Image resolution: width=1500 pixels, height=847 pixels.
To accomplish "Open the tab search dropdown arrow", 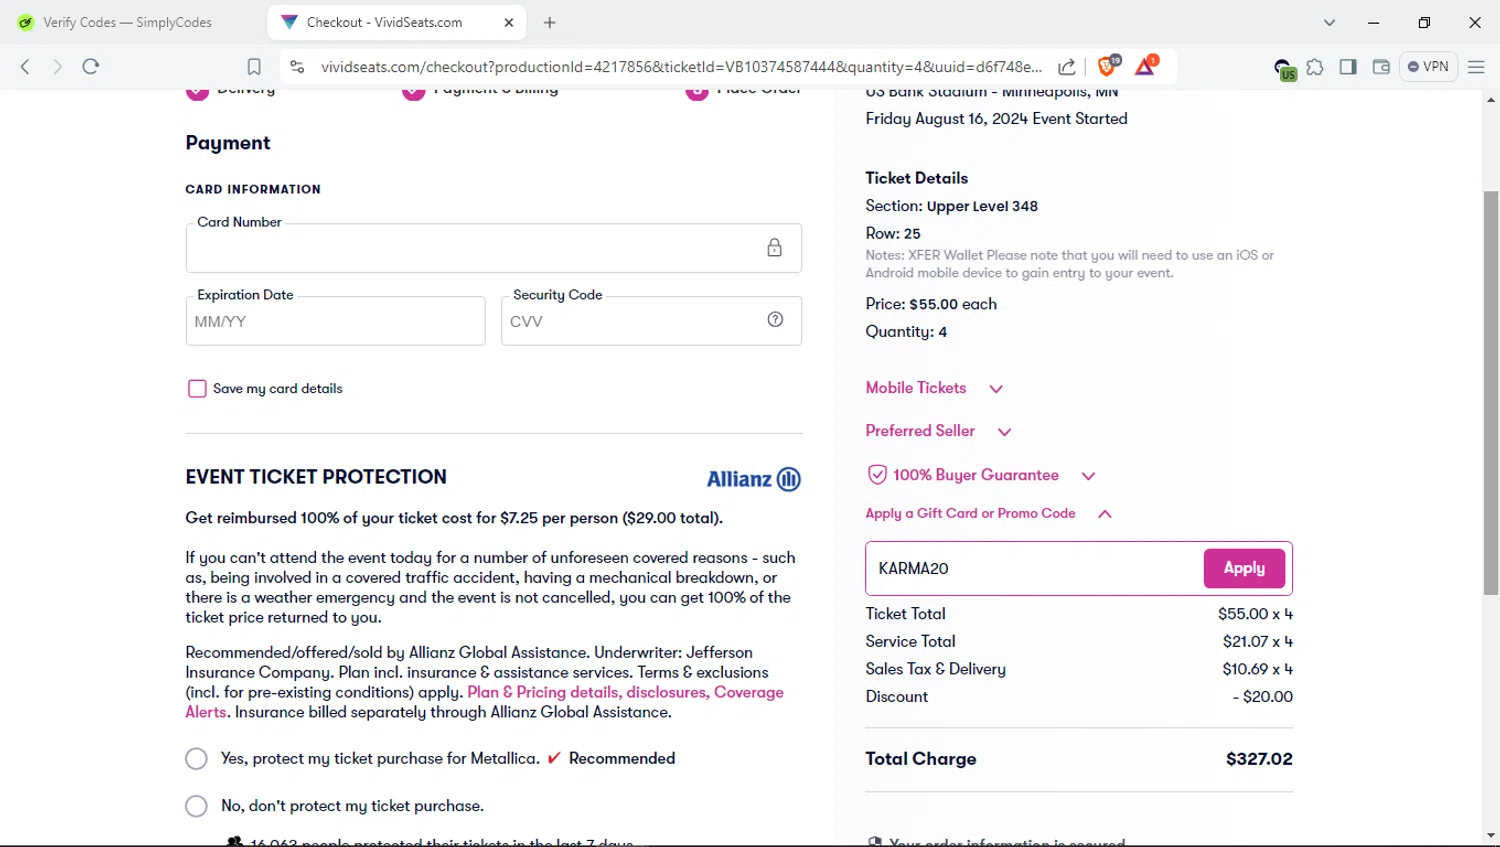I will click(x=1329, y=23).
